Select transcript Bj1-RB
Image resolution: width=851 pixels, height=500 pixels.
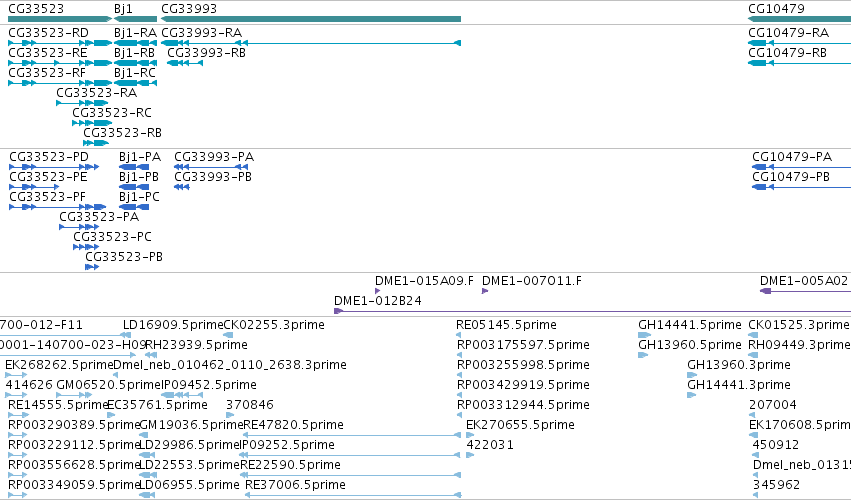[135, 63]
